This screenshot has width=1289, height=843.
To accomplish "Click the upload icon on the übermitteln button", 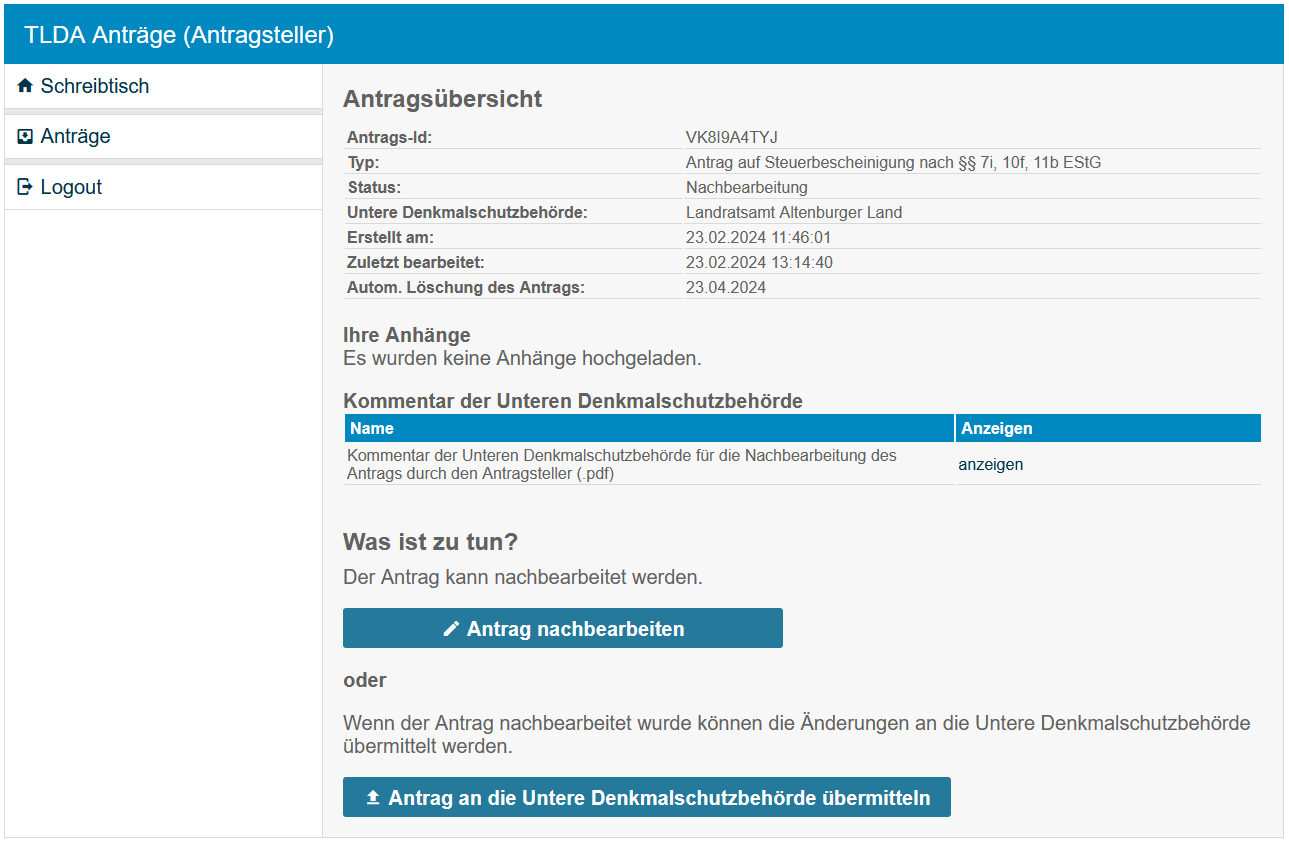I will point(373,798).
